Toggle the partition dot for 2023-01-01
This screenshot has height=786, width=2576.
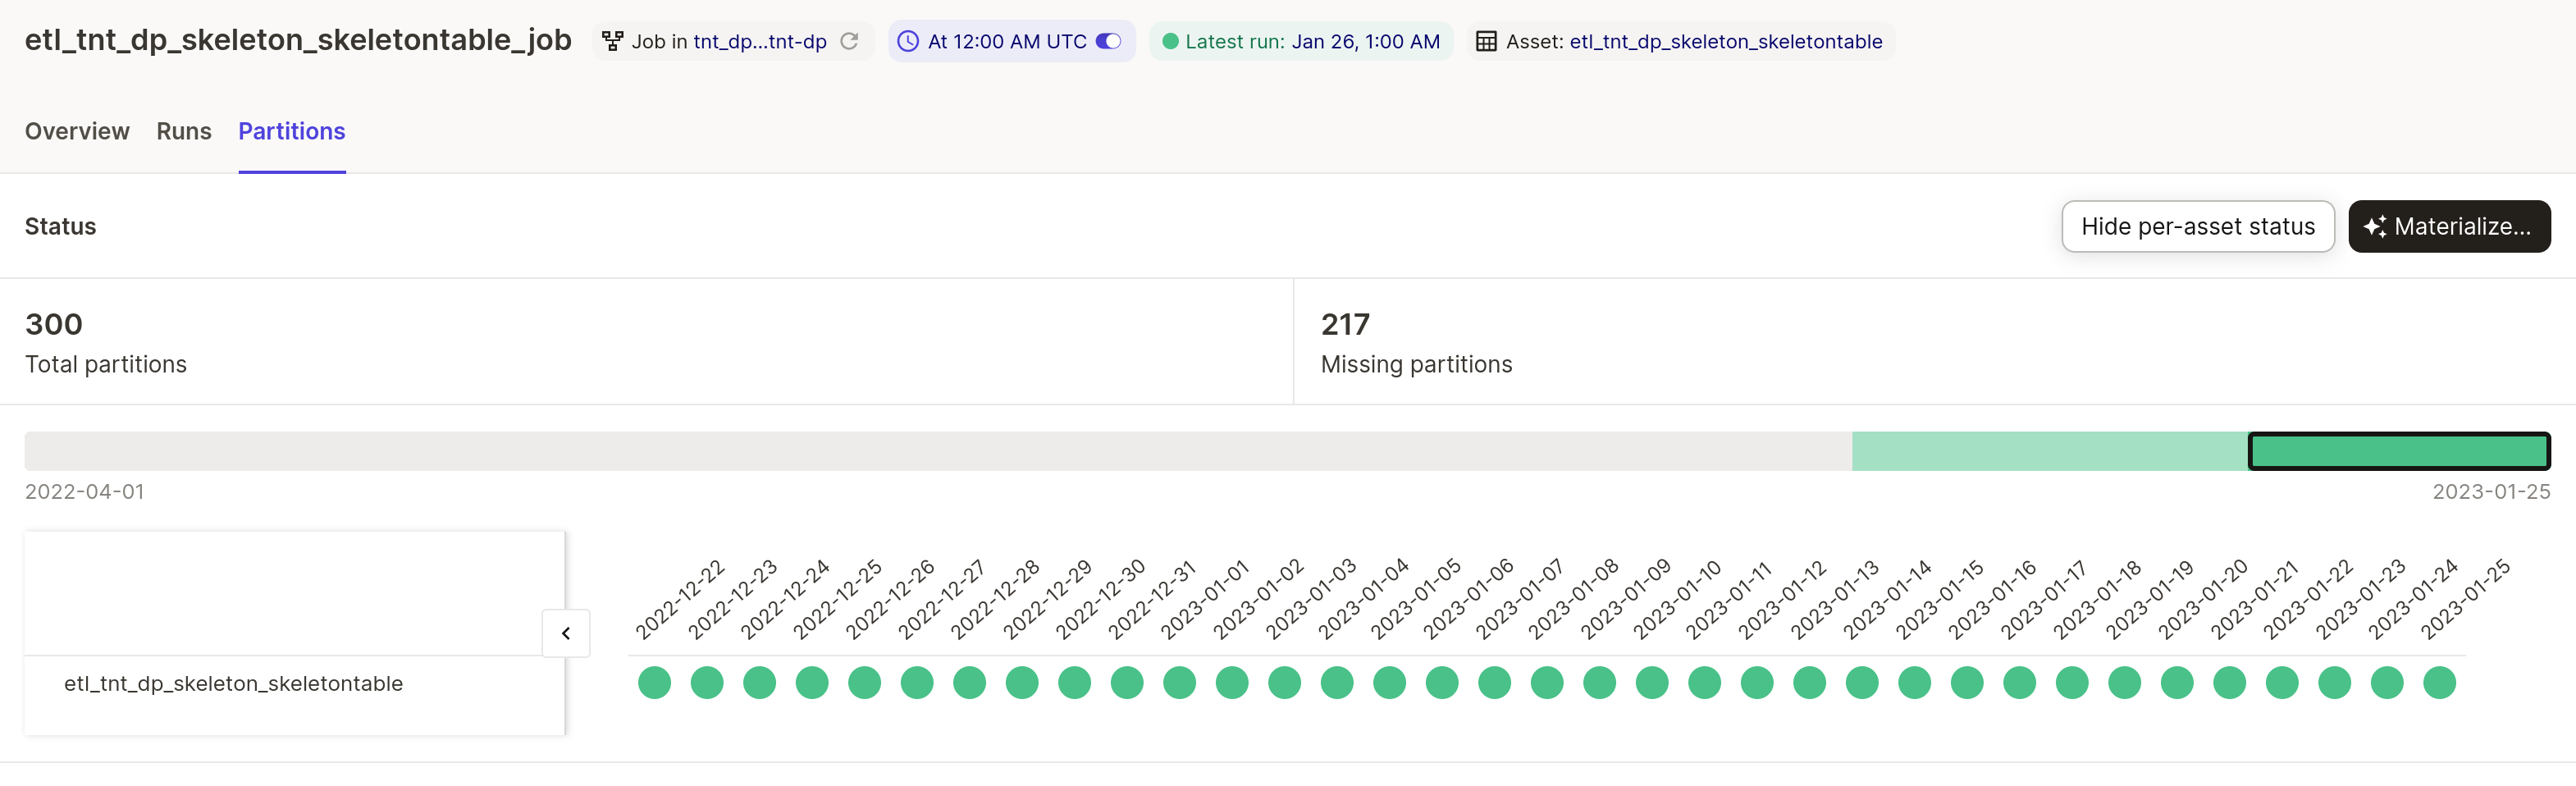click(x=1179, y=683)
